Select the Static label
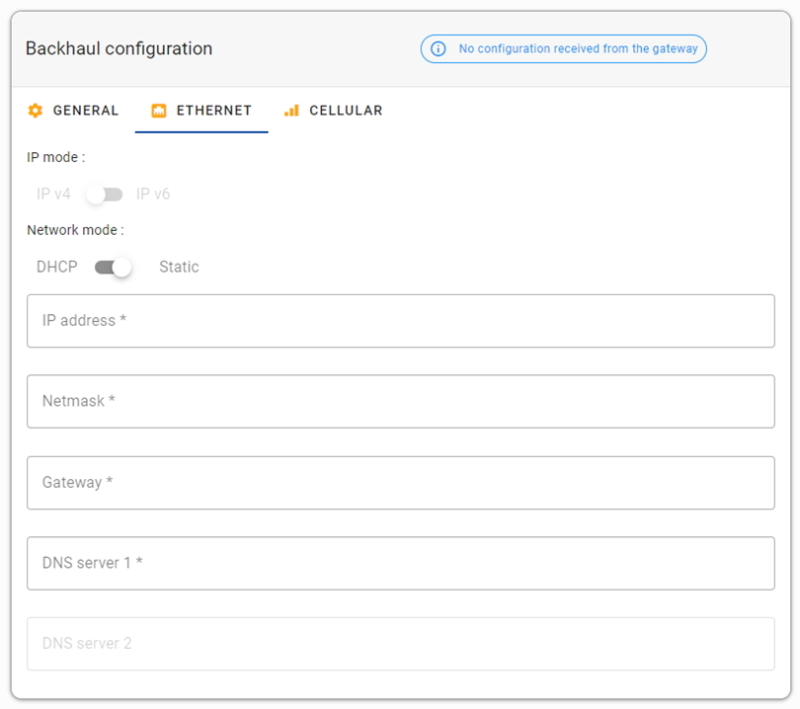The height and width of the screenshot is (709, 800). tap(179, 267)
